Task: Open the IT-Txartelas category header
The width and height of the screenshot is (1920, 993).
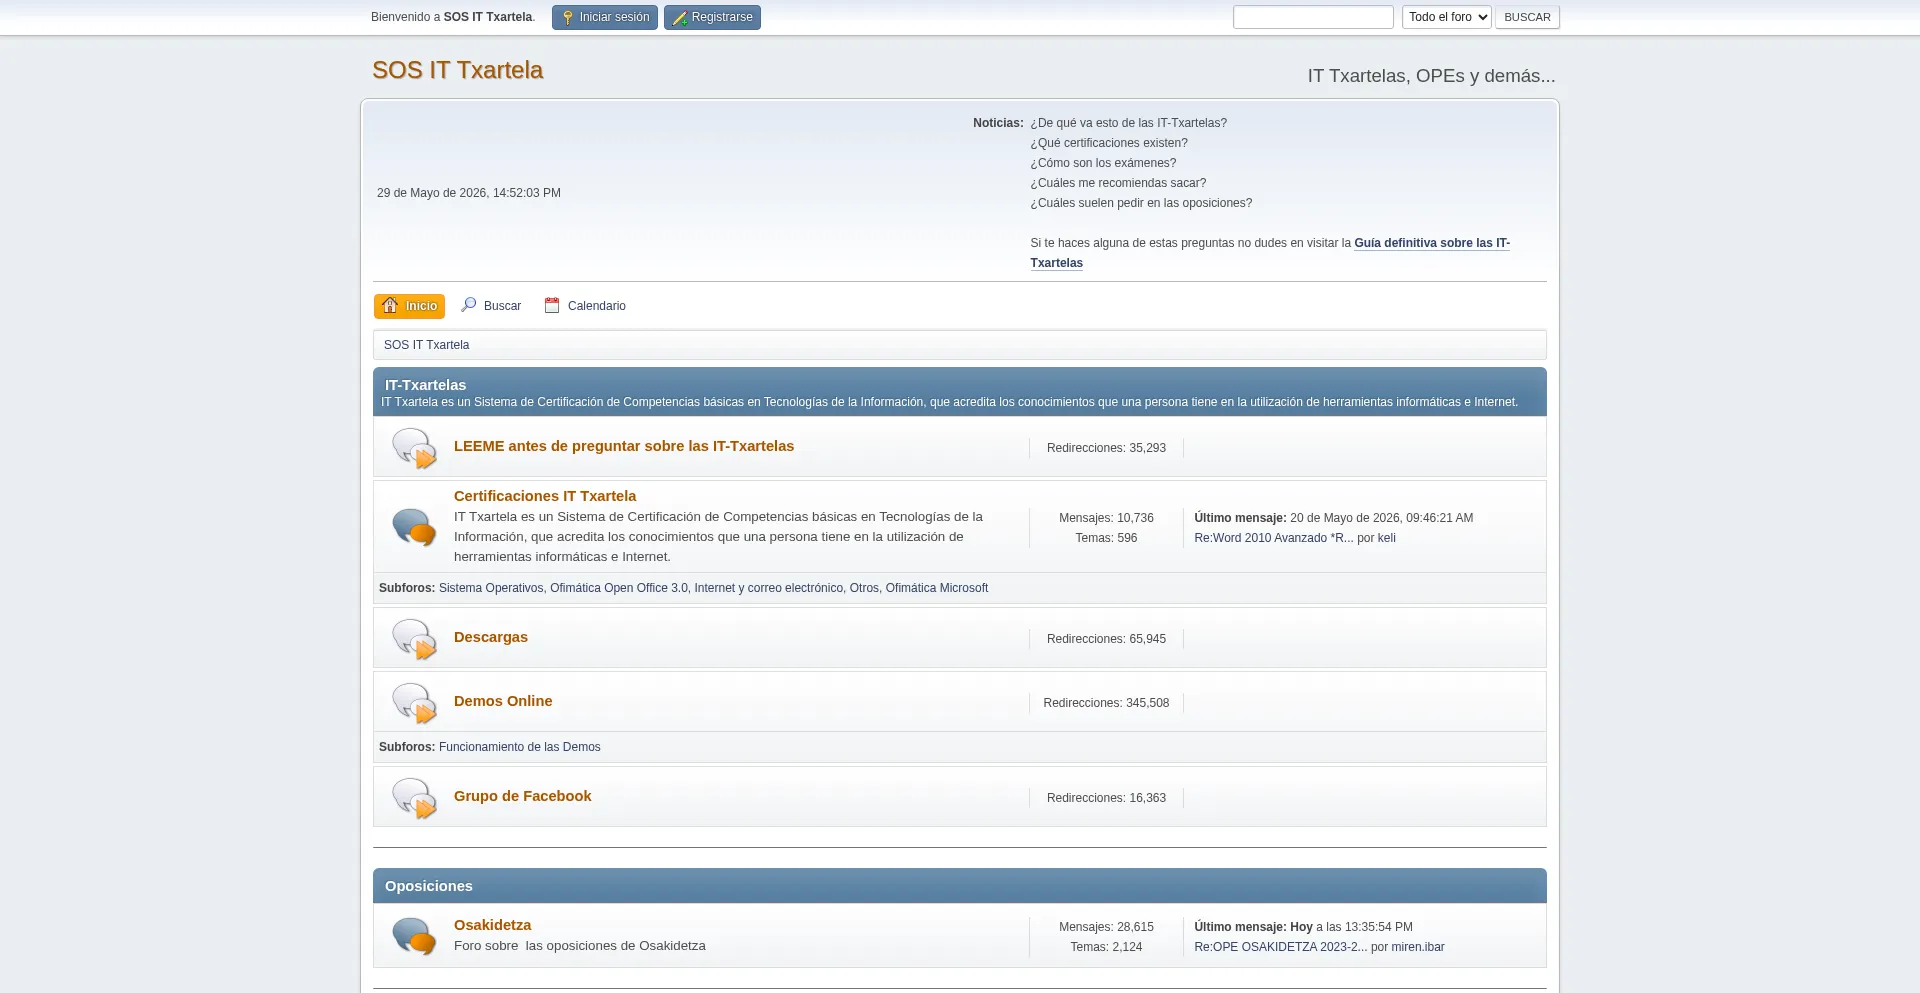Action: tap(425, 385)
